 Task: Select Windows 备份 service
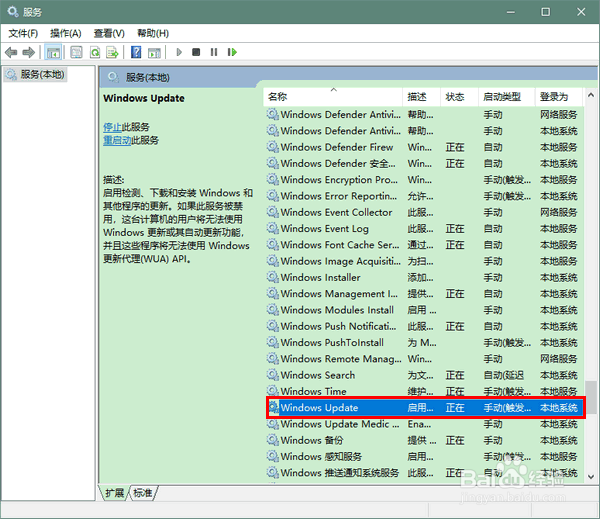[x=424, y=441]
